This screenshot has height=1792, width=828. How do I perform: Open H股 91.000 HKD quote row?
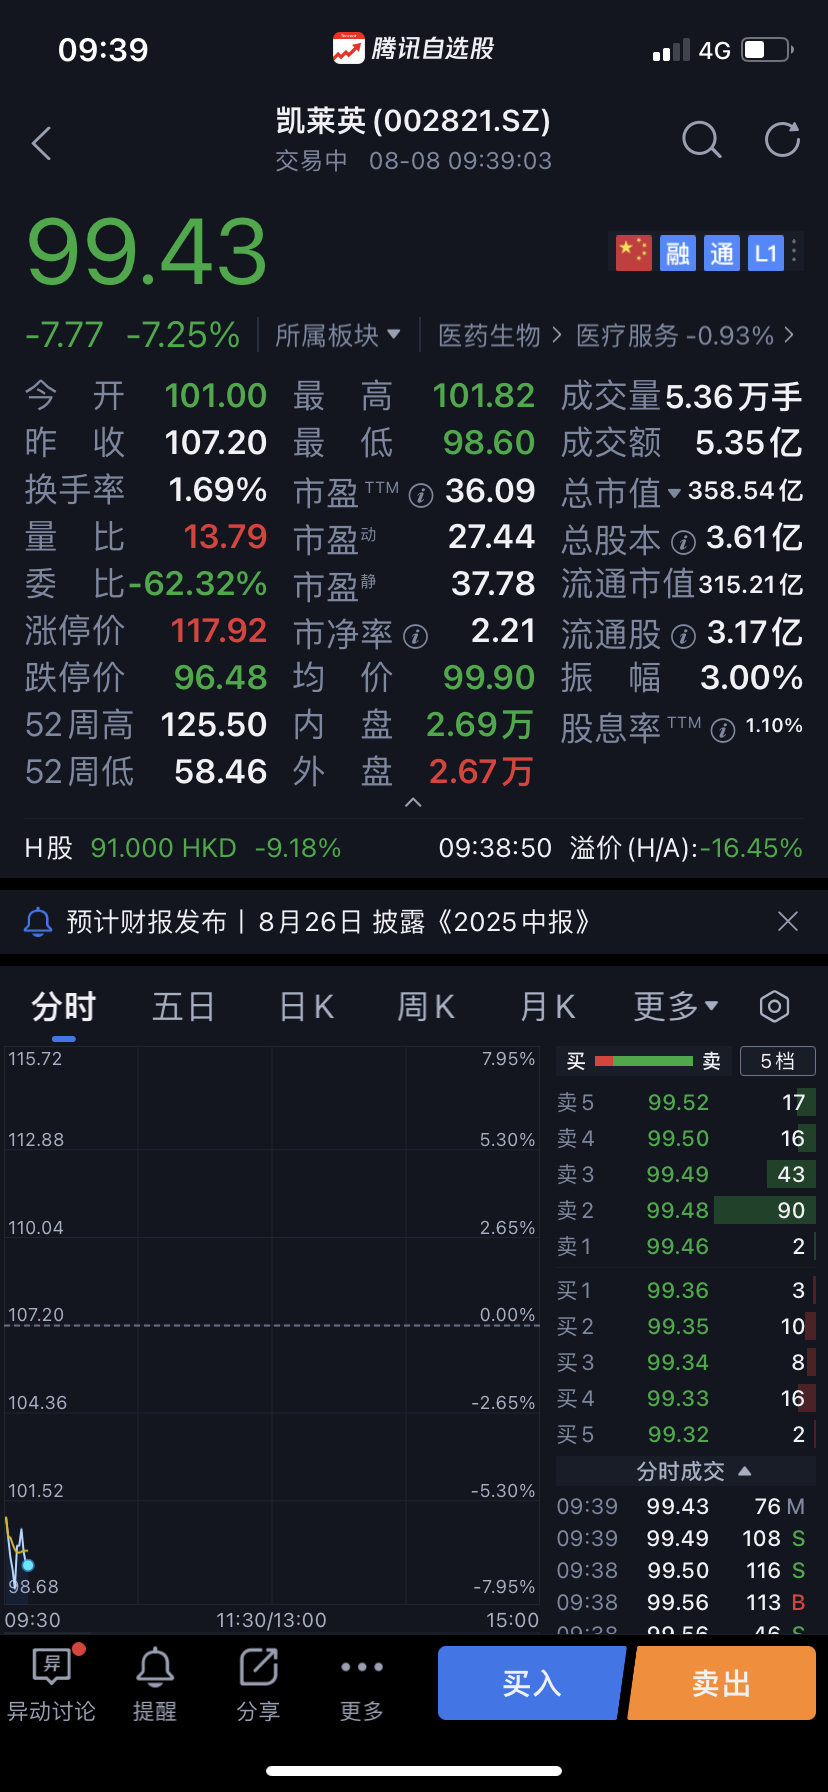(x=183, y=848)
